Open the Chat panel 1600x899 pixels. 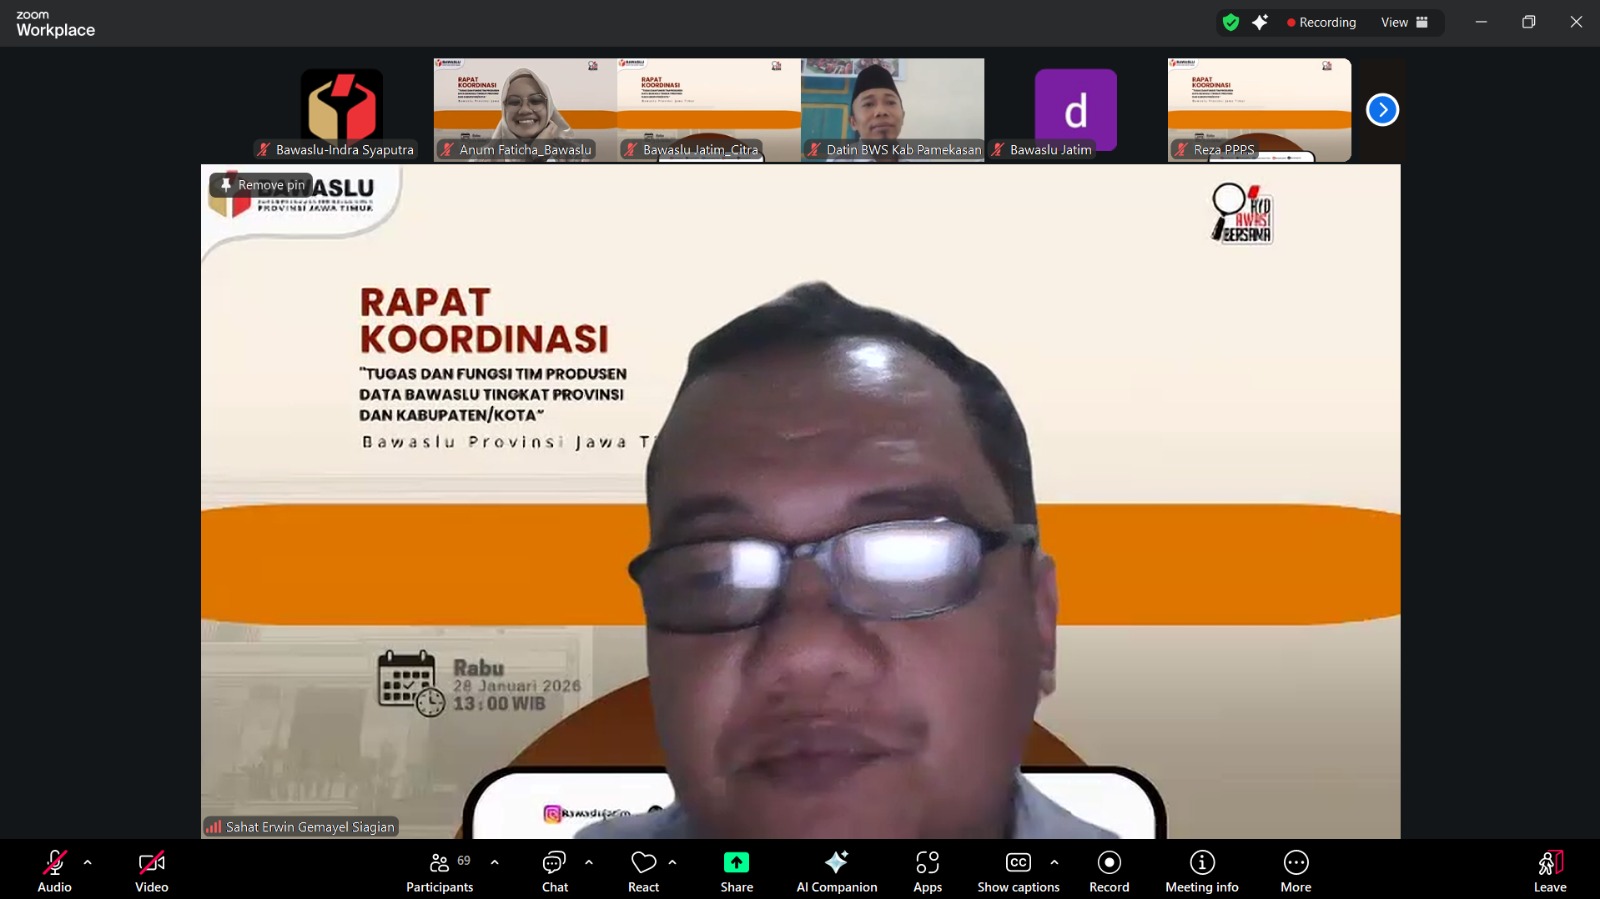(554, 870)
